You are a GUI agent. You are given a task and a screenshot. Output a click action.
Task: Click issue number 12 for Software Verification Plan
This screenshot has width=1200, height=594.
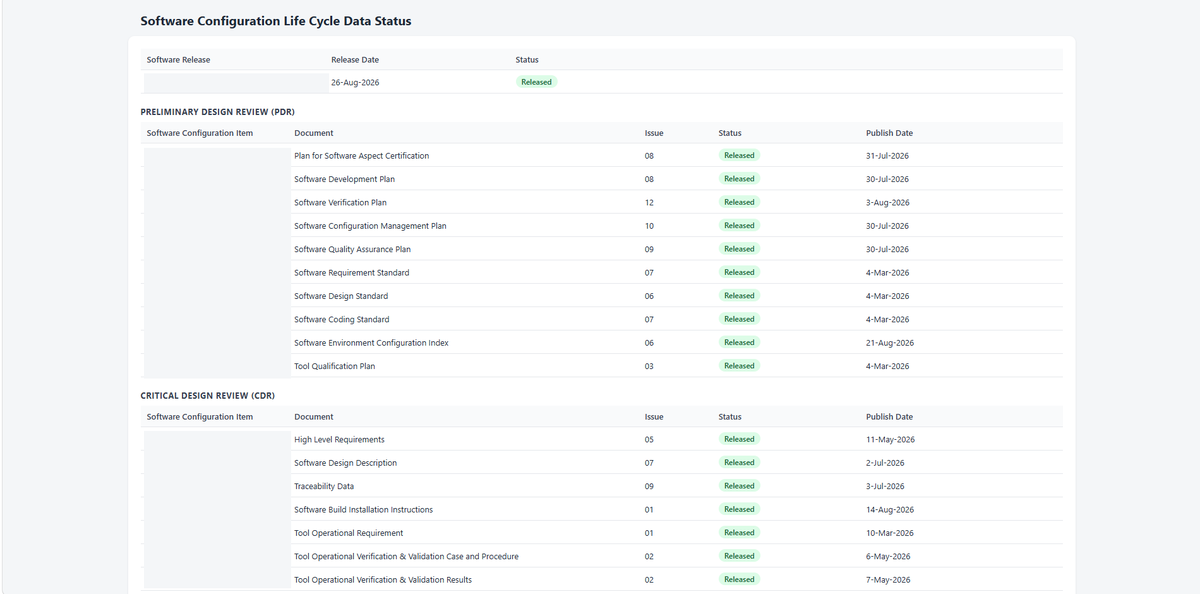tap(649, 202)
